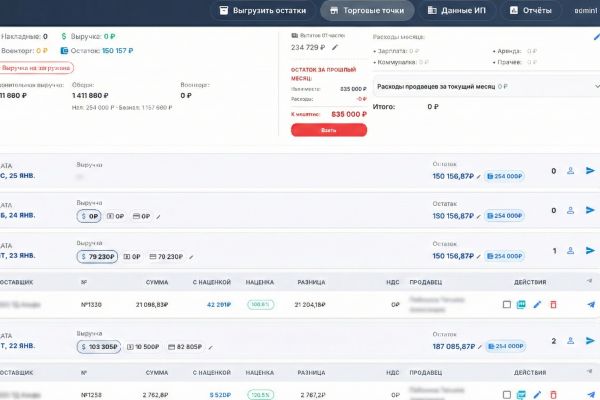Click the Зарплата expense line
The width and height of the screenshot is (600, 400).
pos(396,51)
